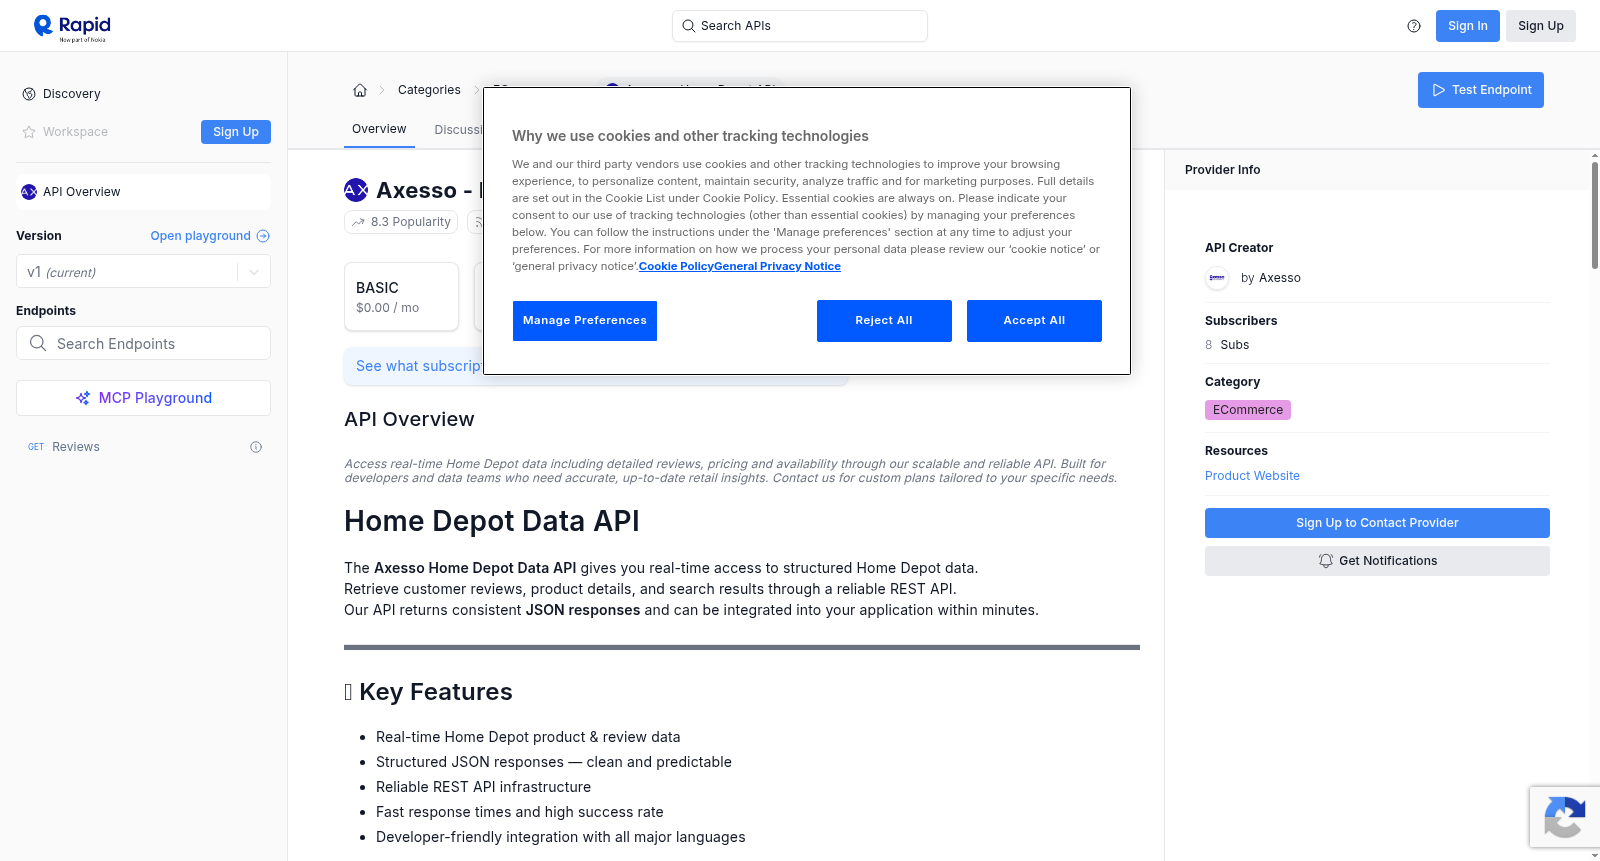Click the 8.3 Popularity badge

pyautogui.click(x=401, y=222)
